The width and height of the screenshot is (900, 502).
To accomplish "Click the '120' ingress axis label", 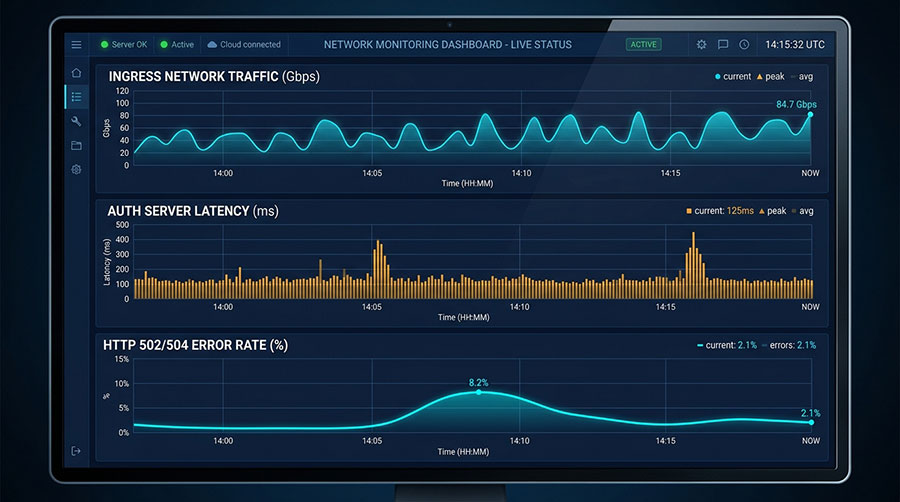I will [x=122, y=91].
